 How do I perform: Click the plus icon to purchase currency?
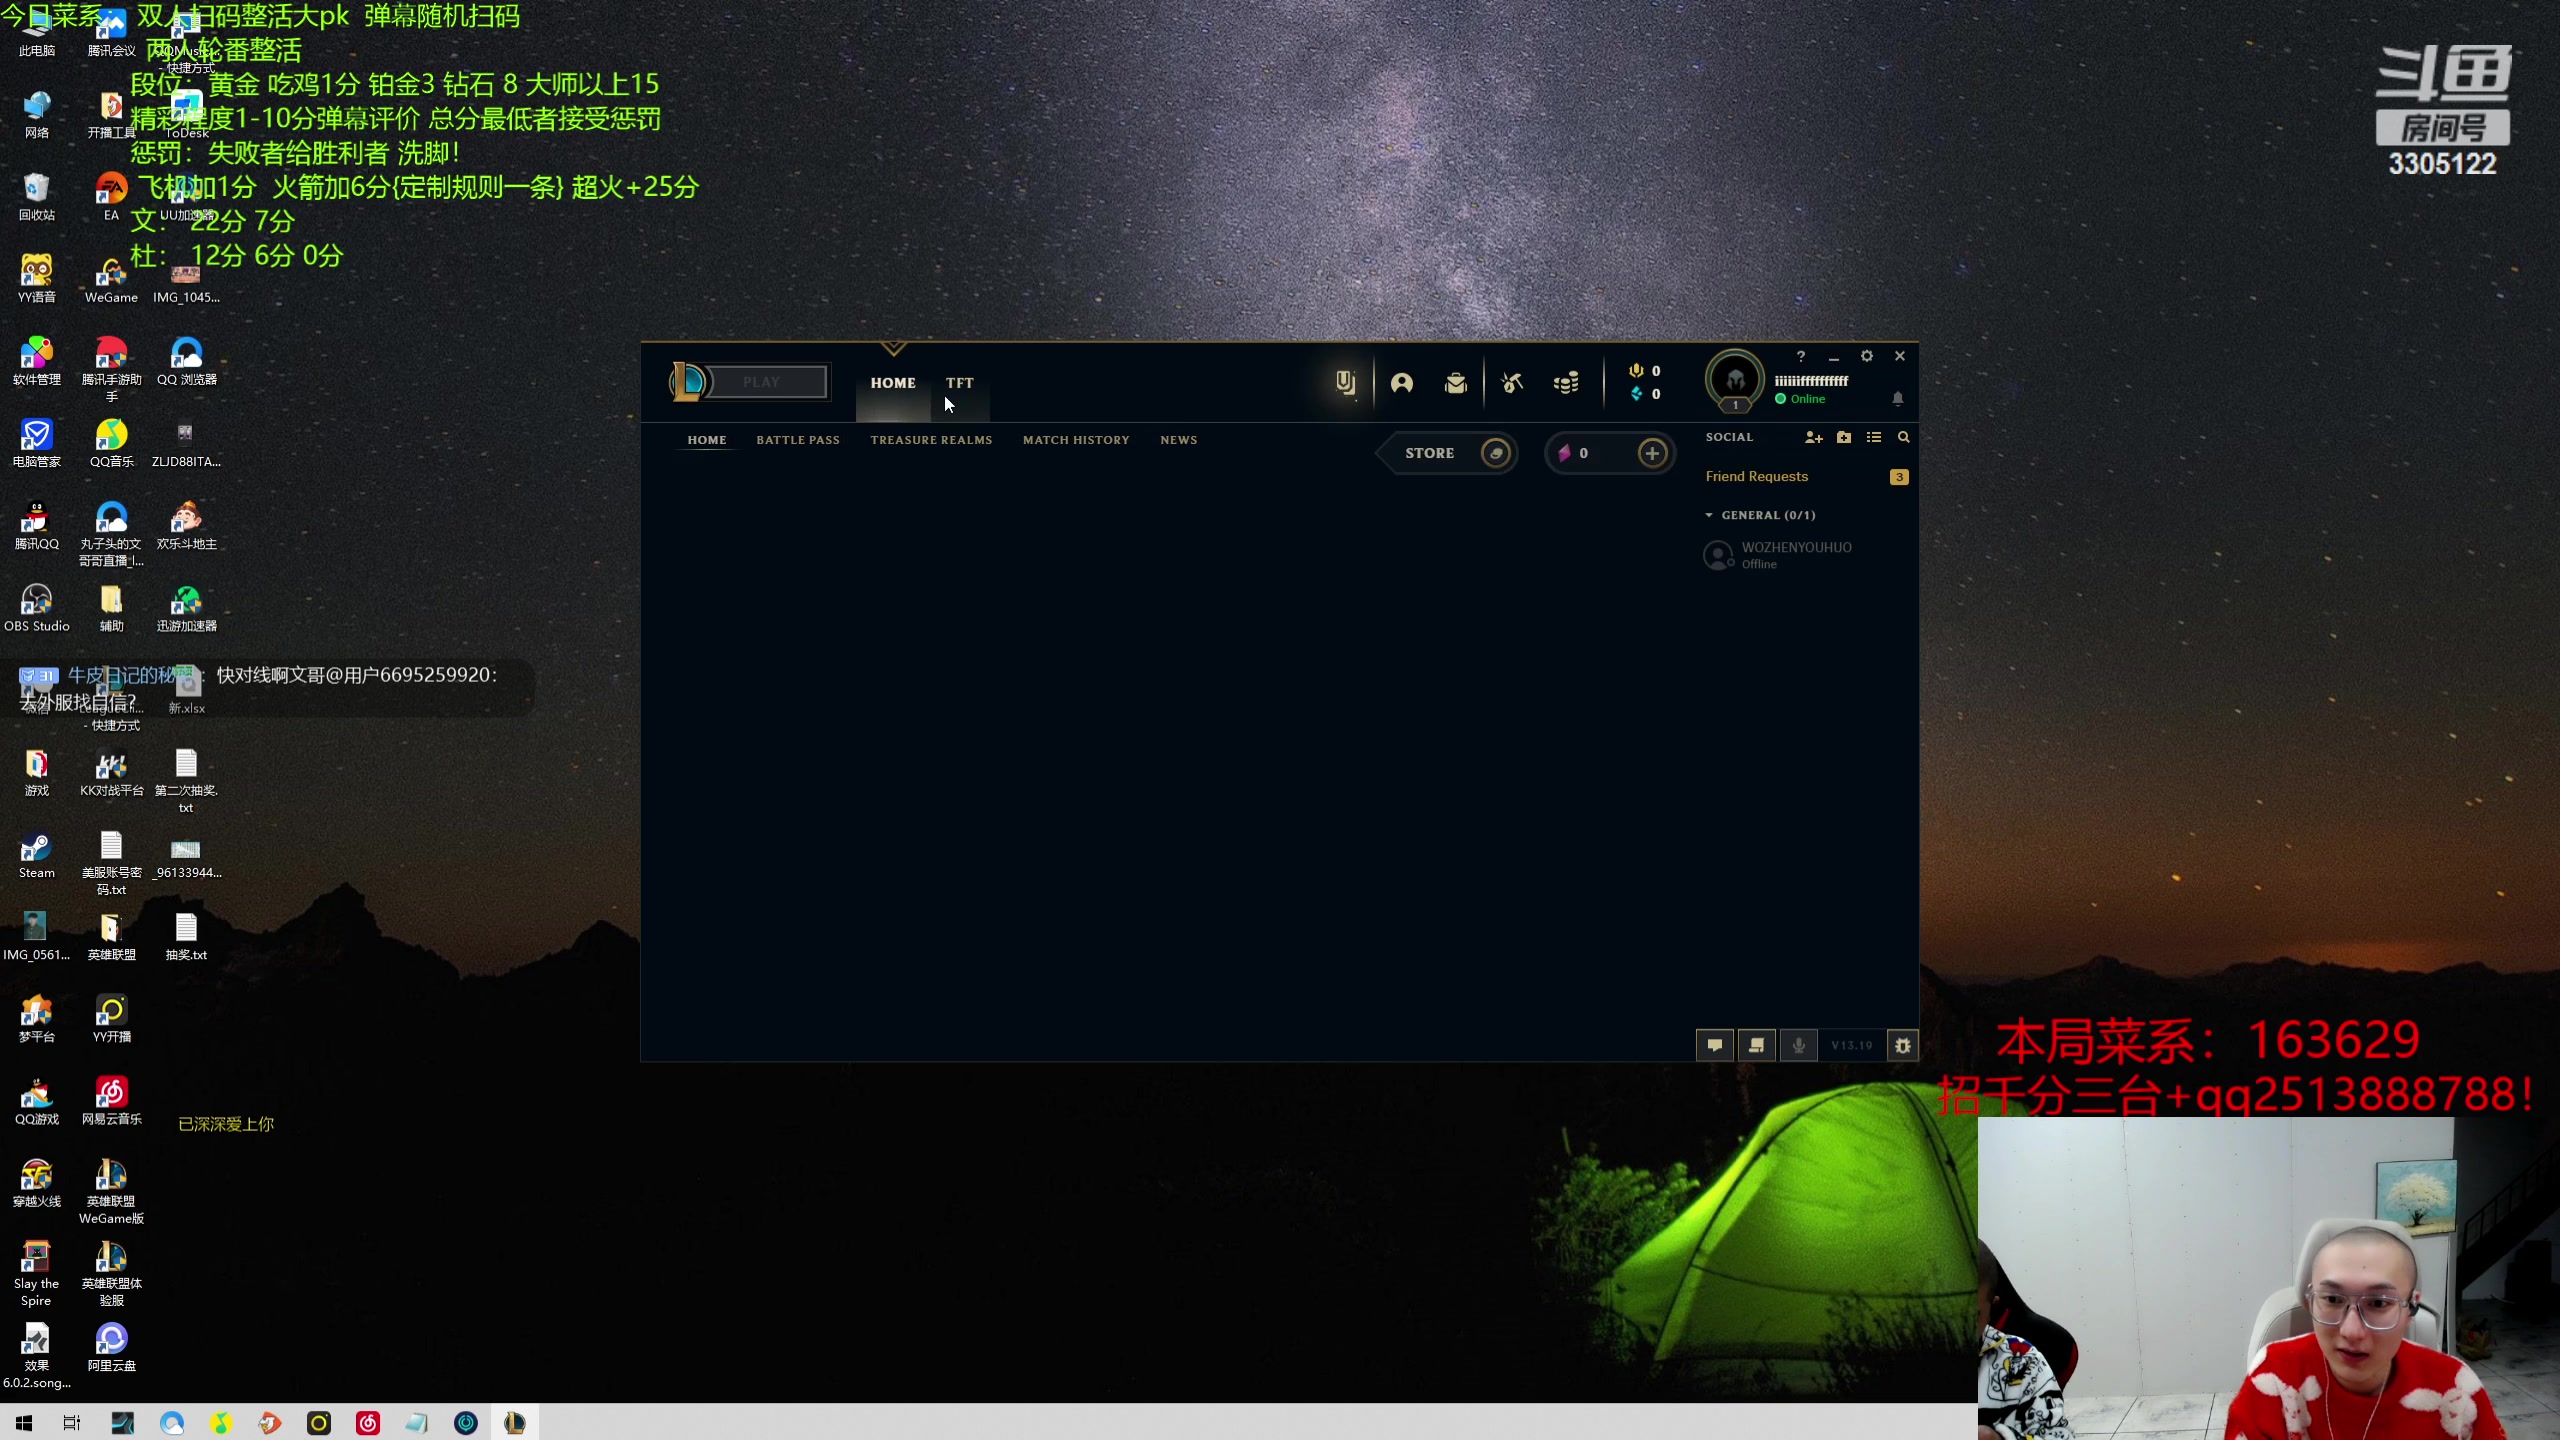coord(1653,453)
